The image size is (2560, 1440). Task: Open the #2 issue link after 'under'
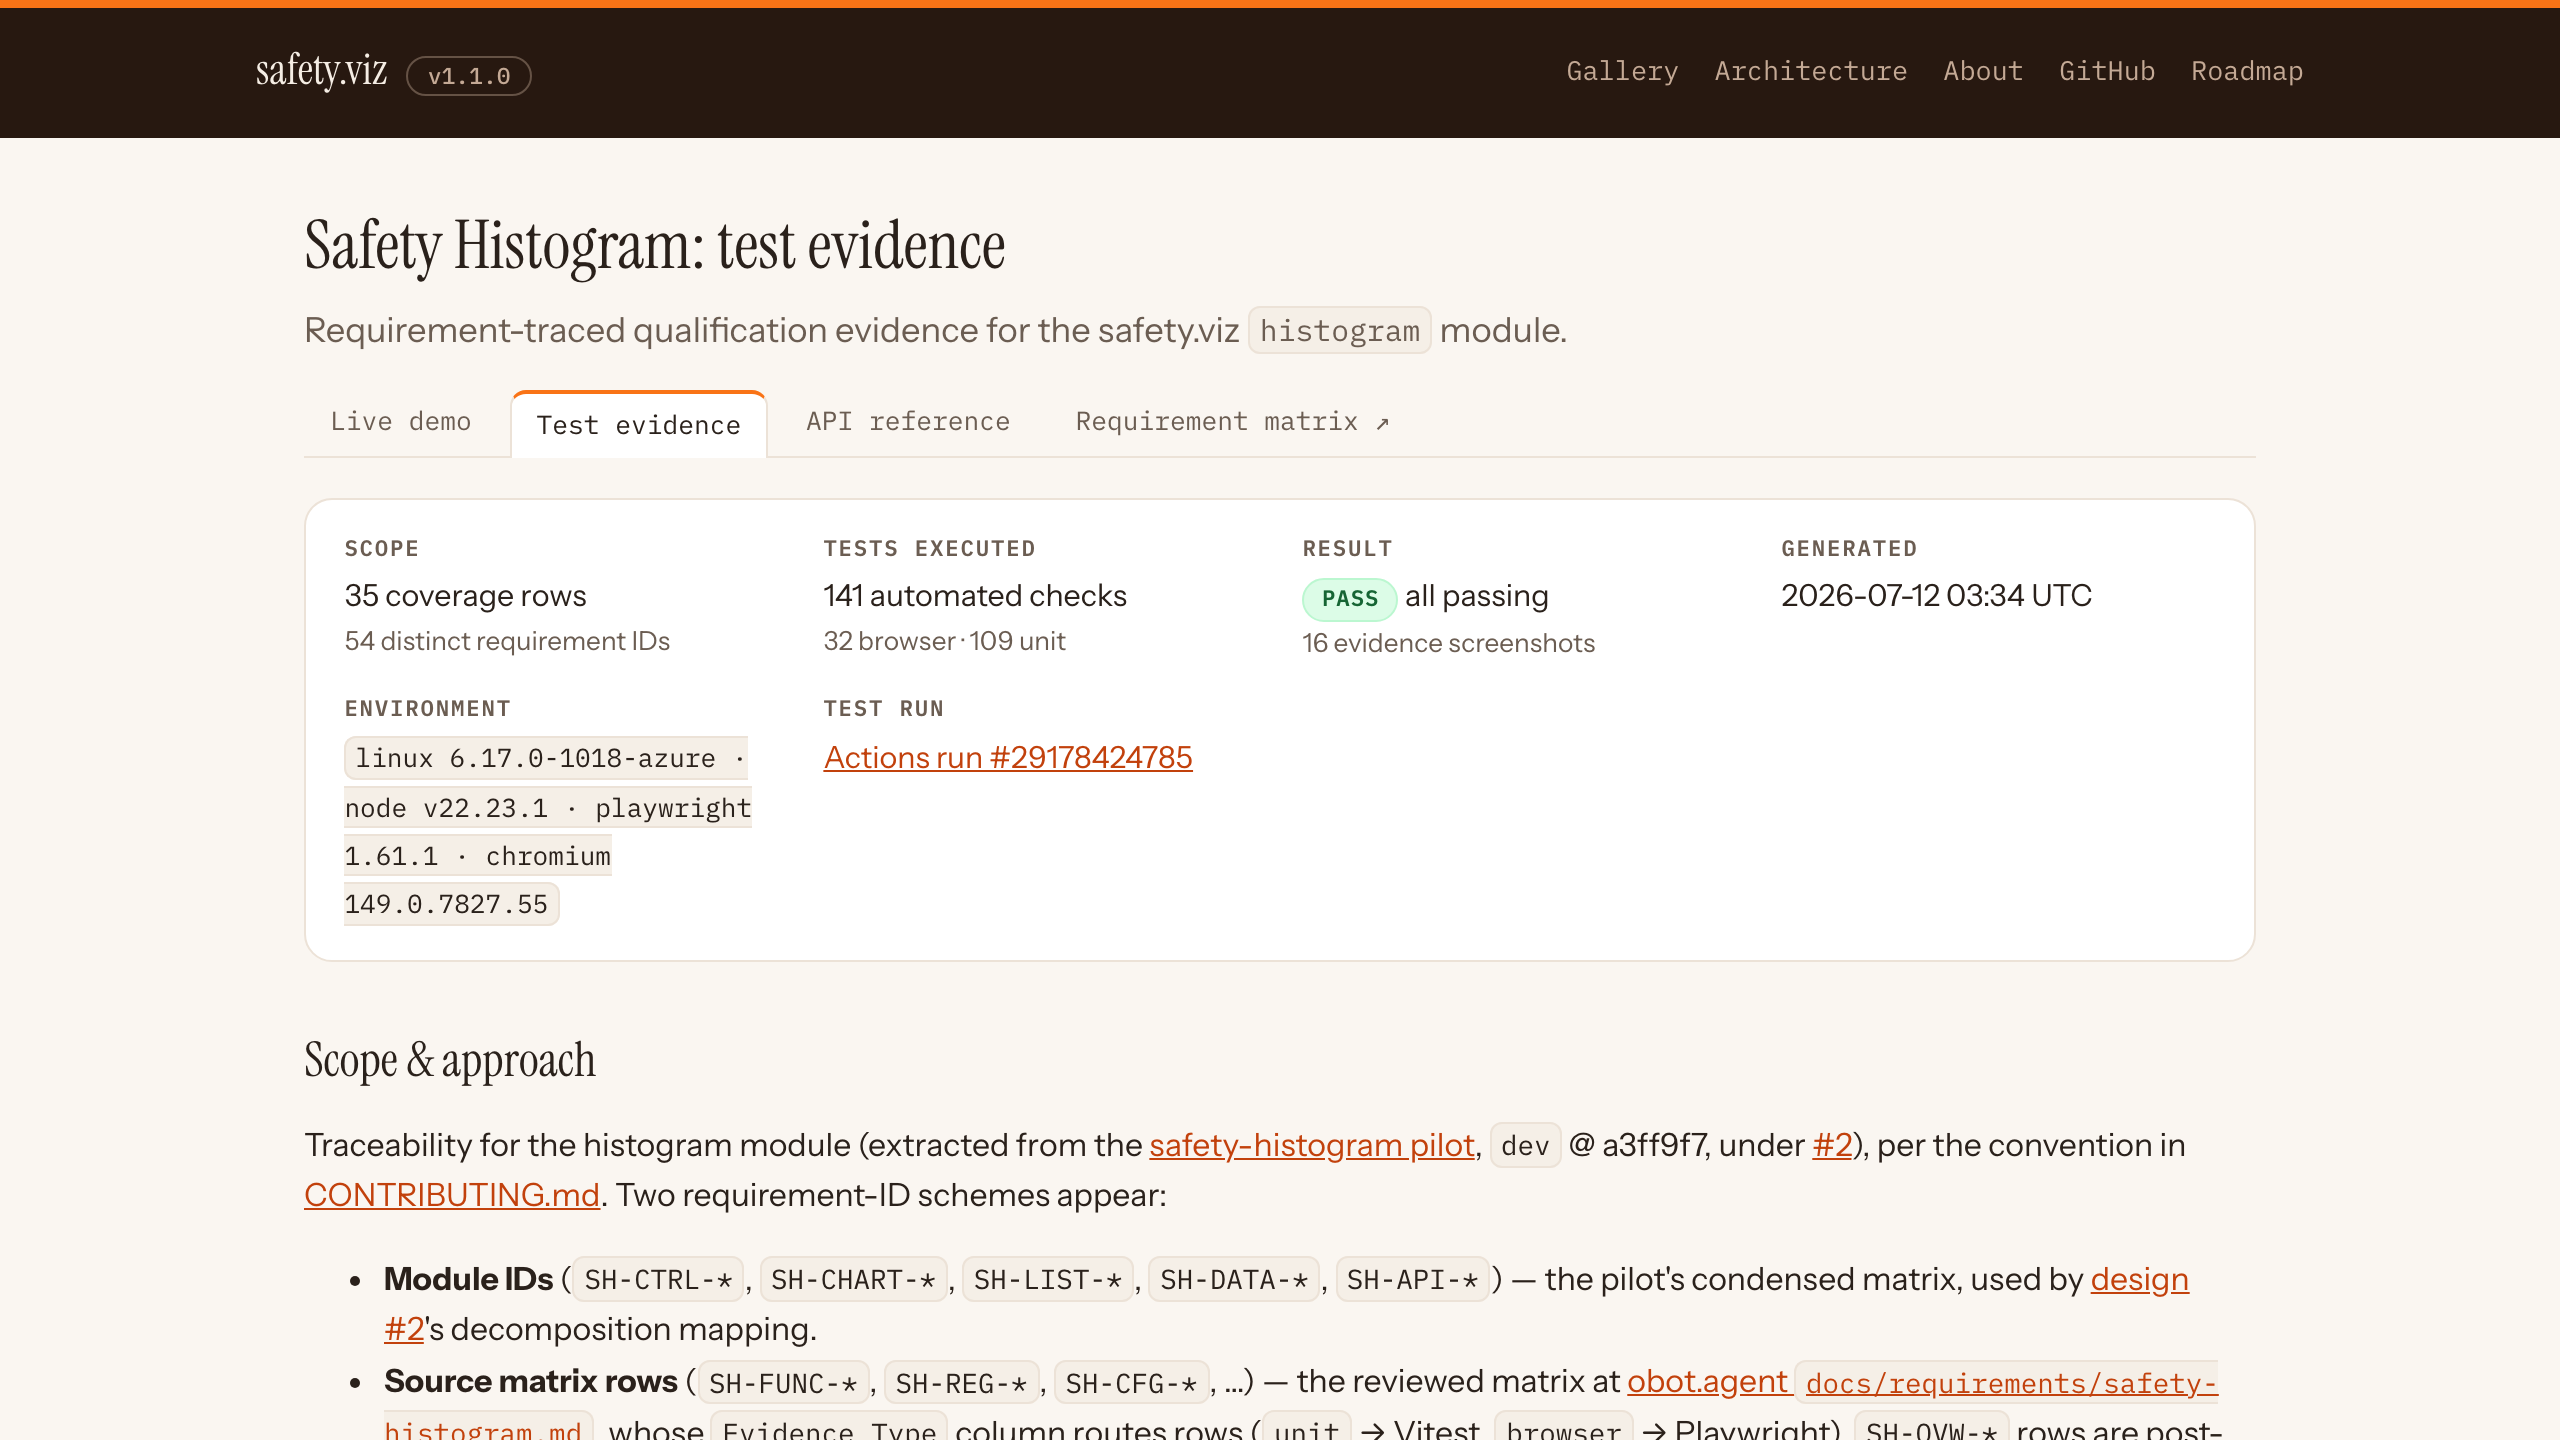1832,1145
